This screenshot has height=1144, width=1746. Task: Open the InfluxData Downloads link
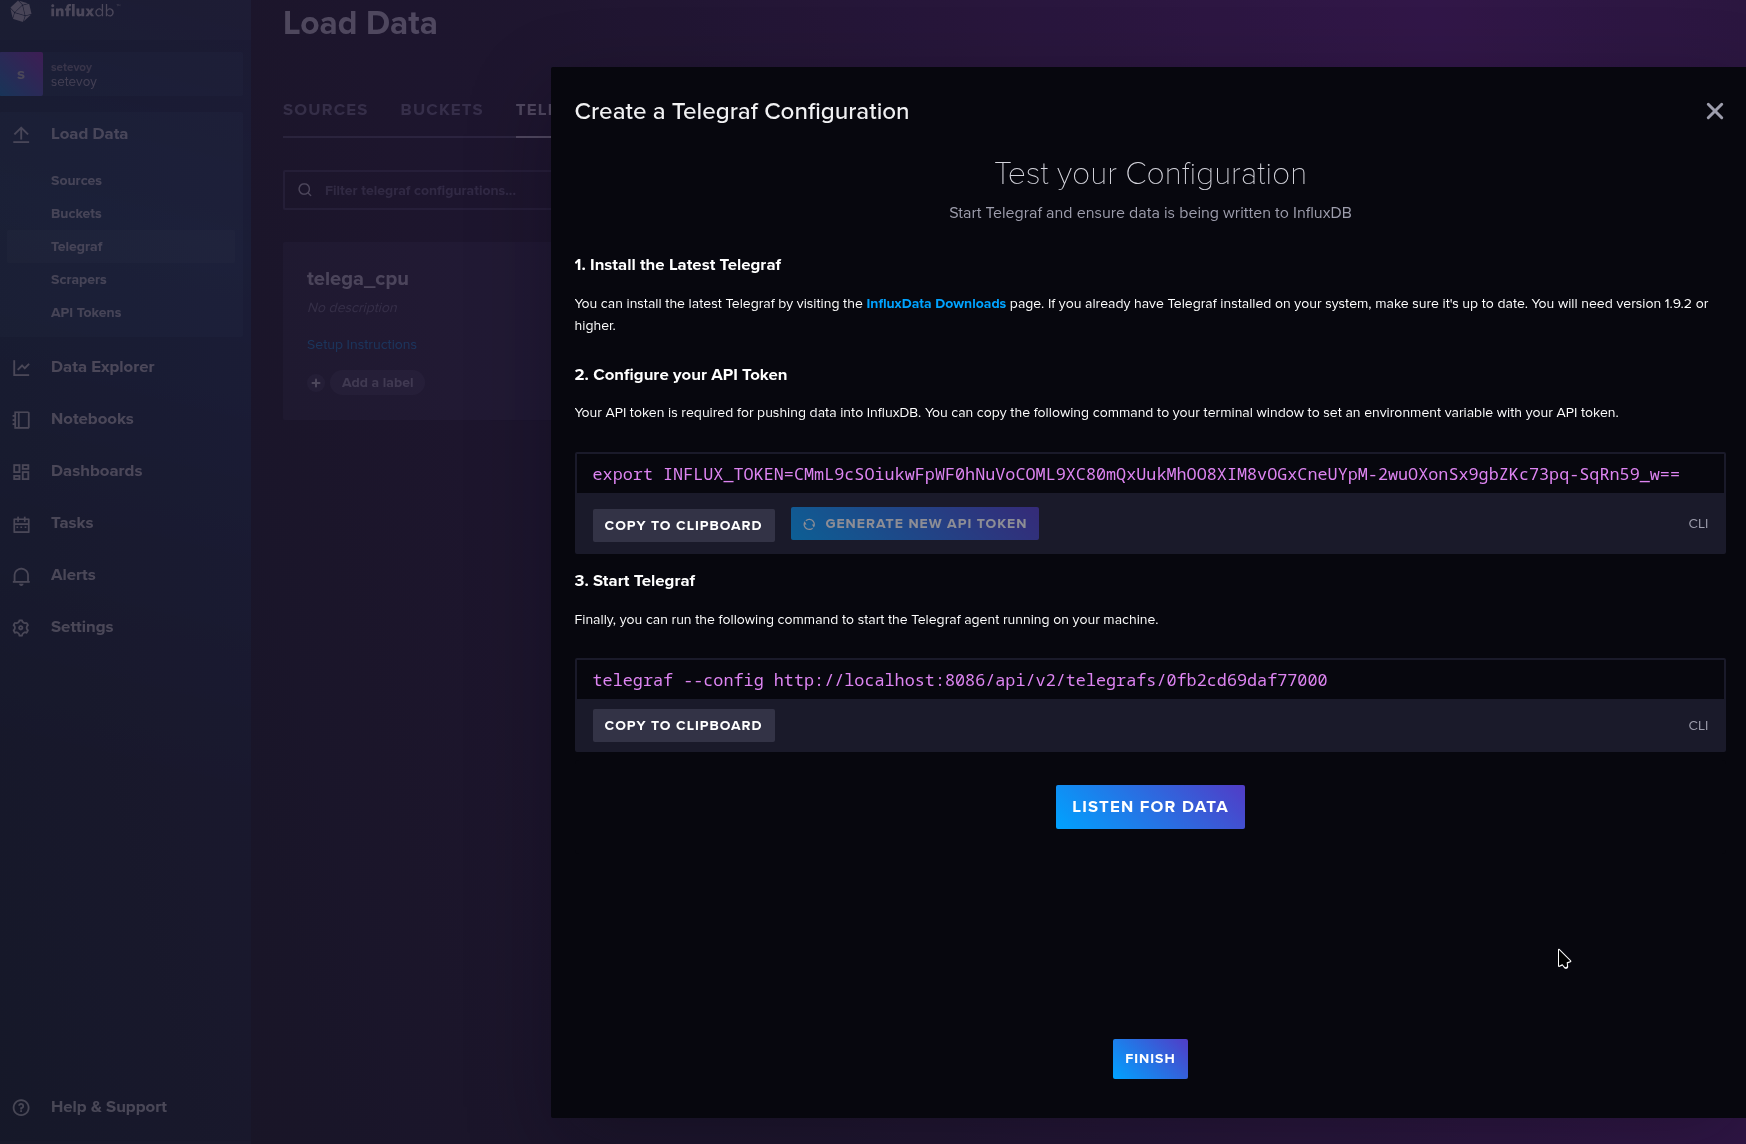935,304
